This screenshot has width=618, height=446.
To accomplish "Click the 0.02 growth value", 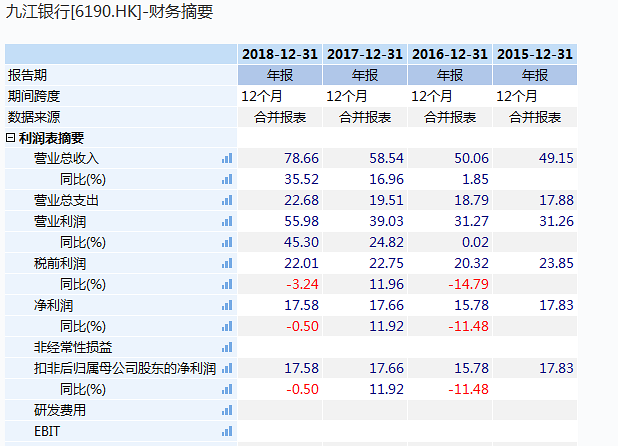I will click(475, 242).
